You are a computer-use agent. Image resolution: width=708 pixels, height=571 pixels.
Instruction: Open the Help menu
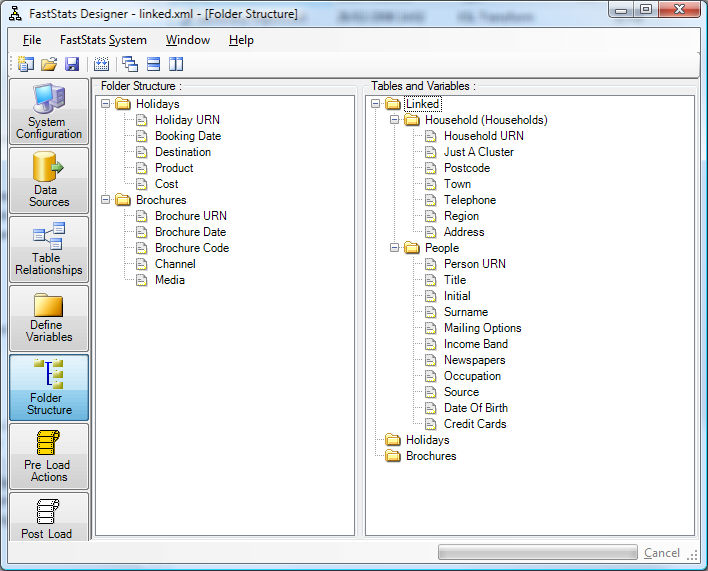(x=241, y=40)
